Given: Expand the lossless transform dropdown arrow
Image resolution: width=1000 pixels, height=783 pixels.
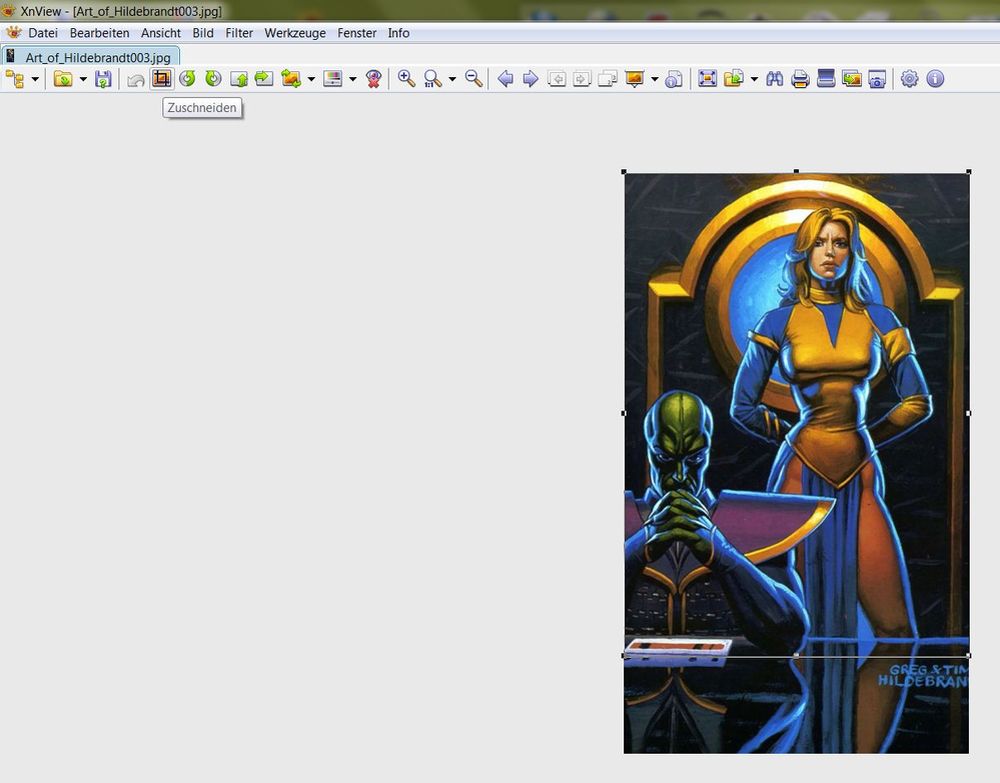Looking at the screenshot, I should [311, 79].
